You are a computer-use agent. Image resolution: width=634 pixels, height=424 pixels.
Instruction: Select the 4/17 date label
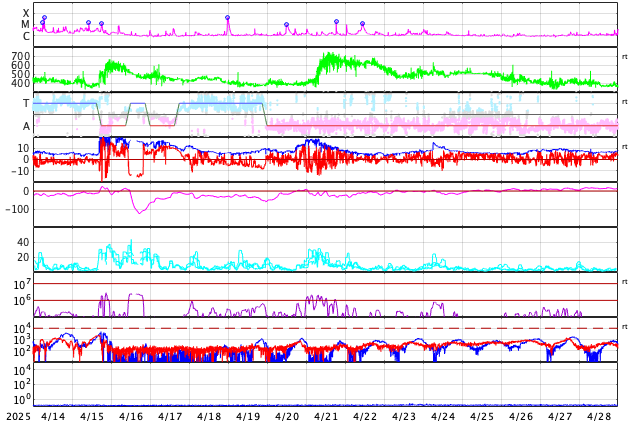[170, 416]
